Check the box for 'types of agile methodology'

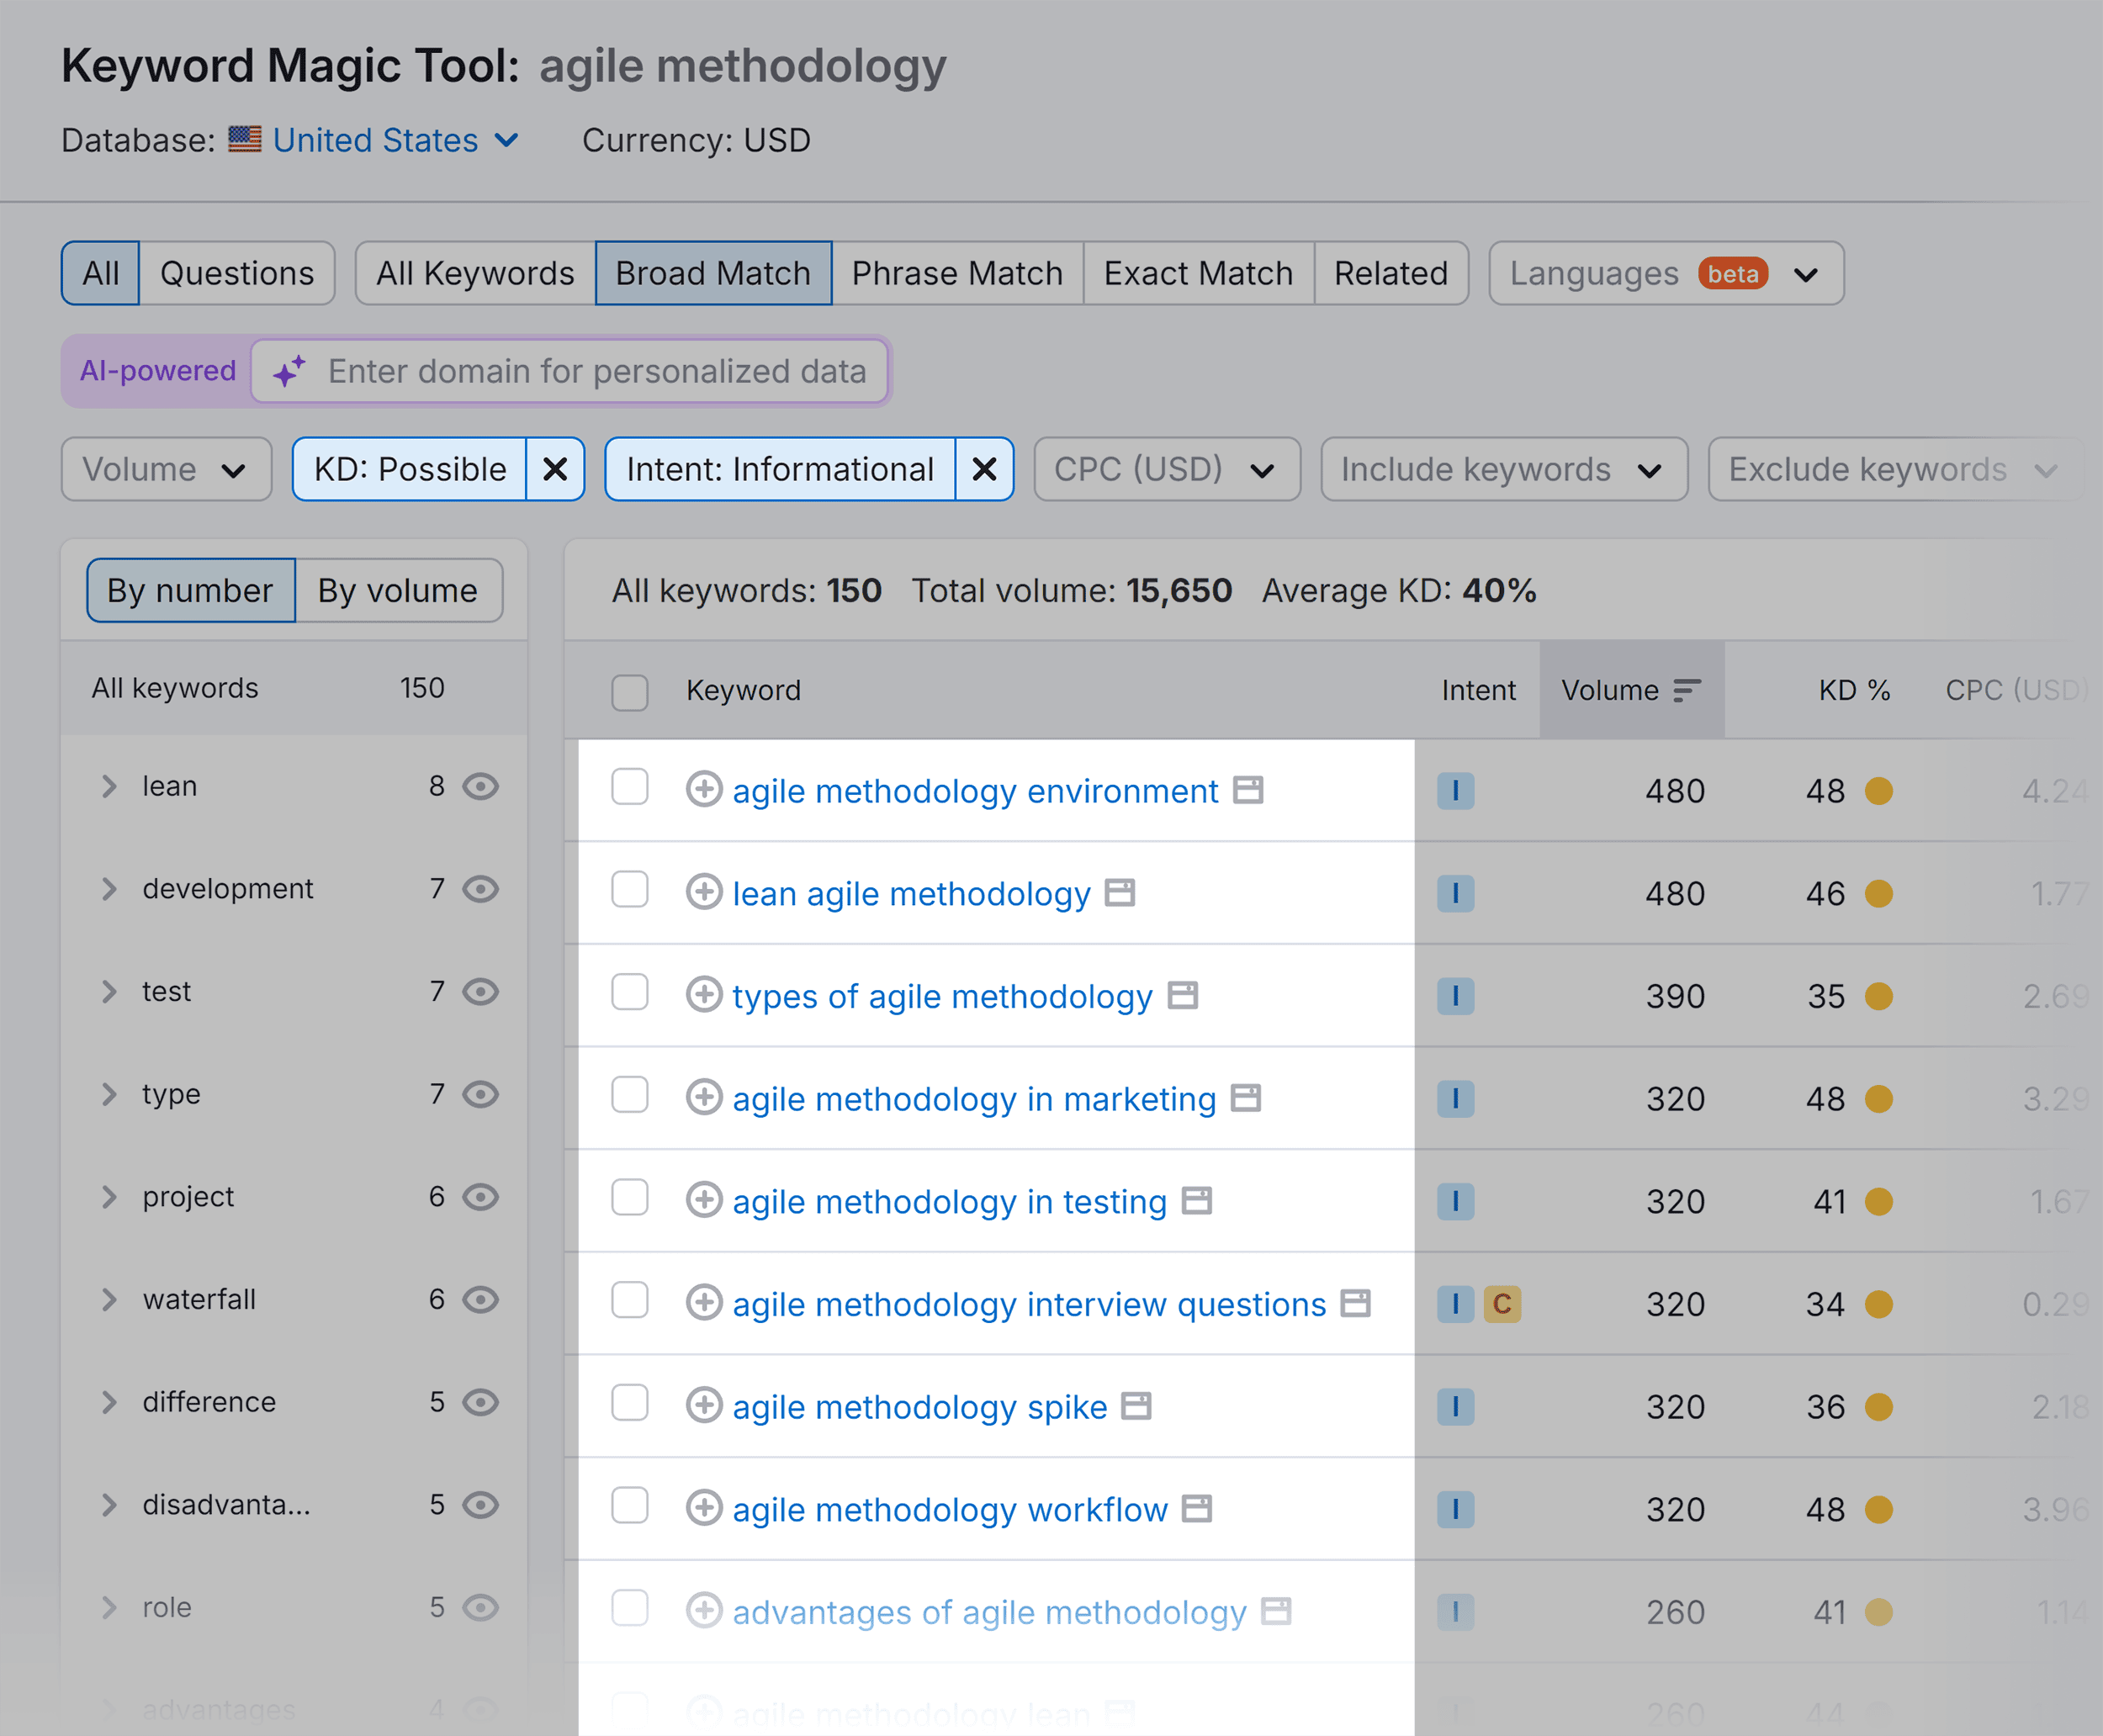click(x=630, y=992)
